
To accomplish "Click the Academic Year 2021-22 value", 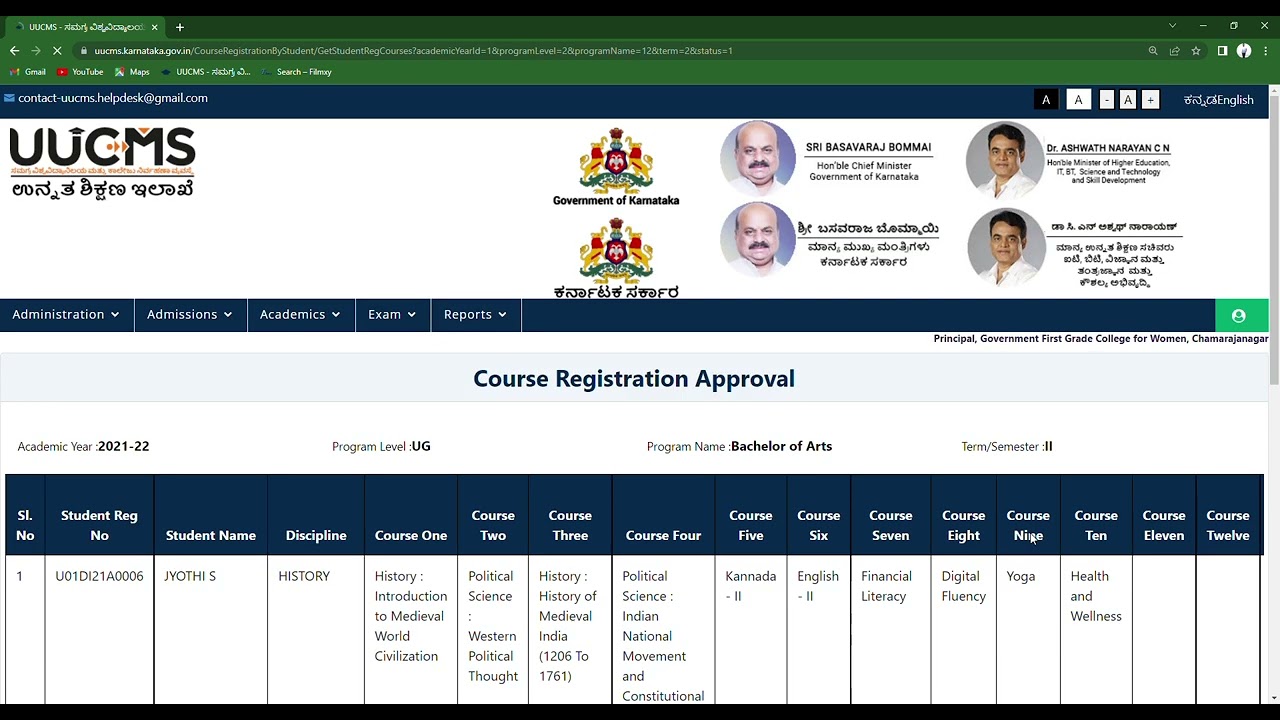I will (x=123, y=446).
